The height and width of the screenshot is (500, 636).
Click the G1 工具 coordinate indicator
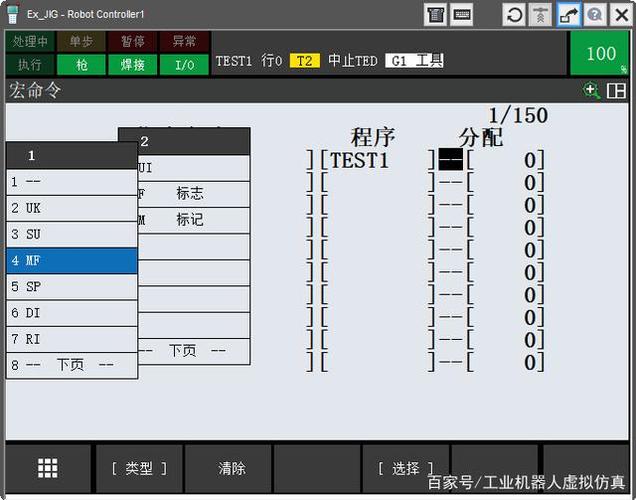414,61
